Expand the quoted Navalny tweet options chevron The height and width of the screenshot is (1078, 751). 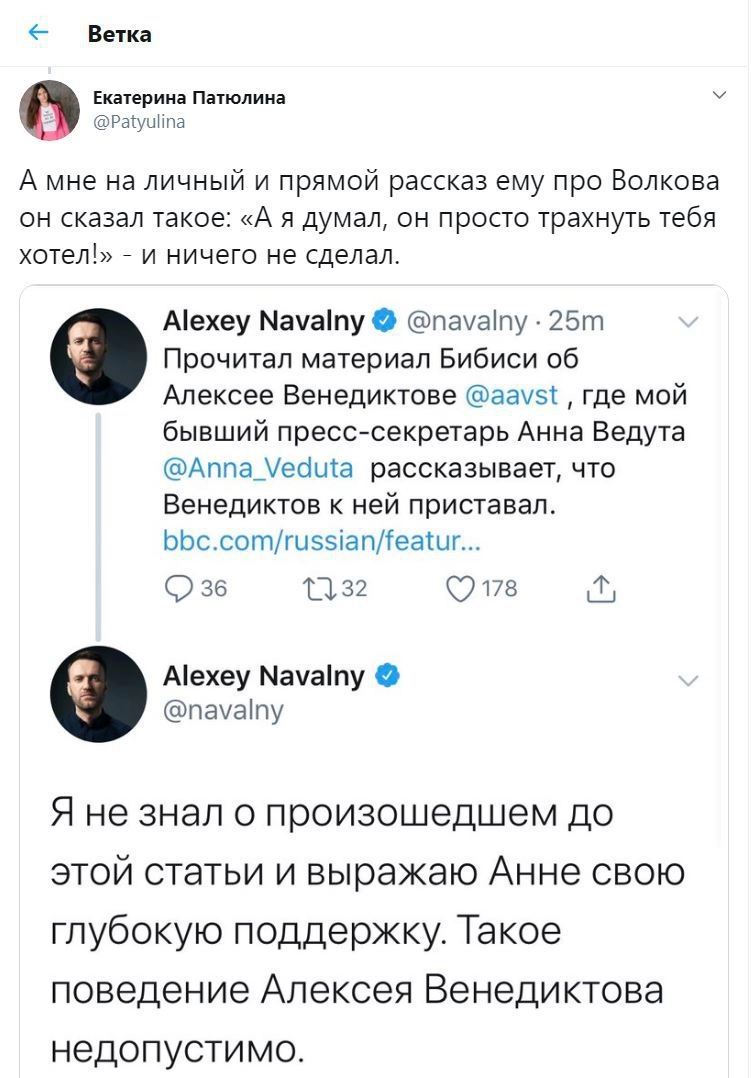click(x=688, y=322)
